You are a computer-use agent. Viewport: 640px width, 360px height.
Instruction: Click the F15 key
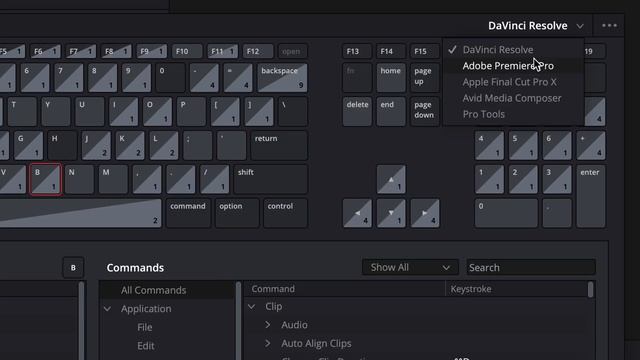tap(425, 51)
